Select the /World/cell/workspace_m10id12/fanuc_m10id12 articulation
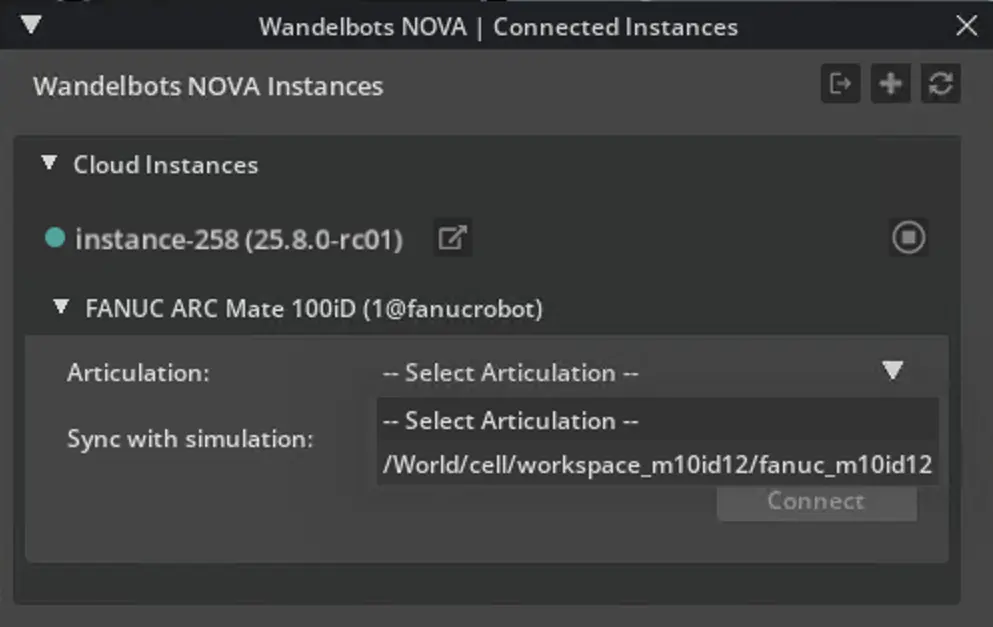This screenshot has height=627, width=993. (x=657, y=464)
